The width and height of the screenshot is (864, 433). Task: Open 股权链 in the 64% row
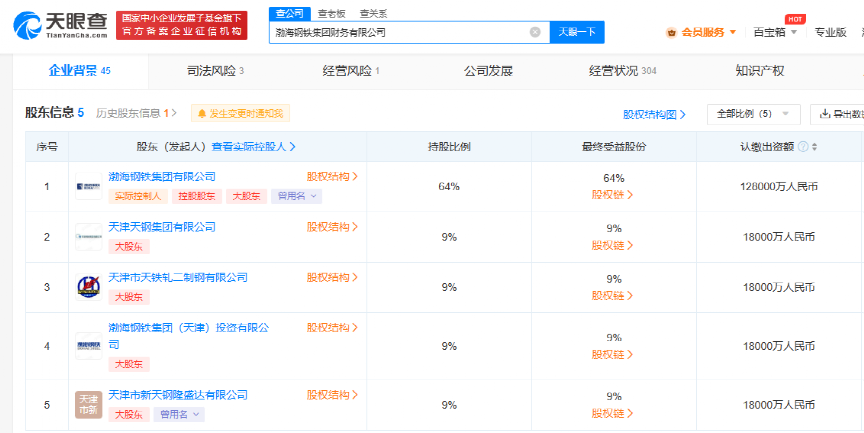click(613, 194)
